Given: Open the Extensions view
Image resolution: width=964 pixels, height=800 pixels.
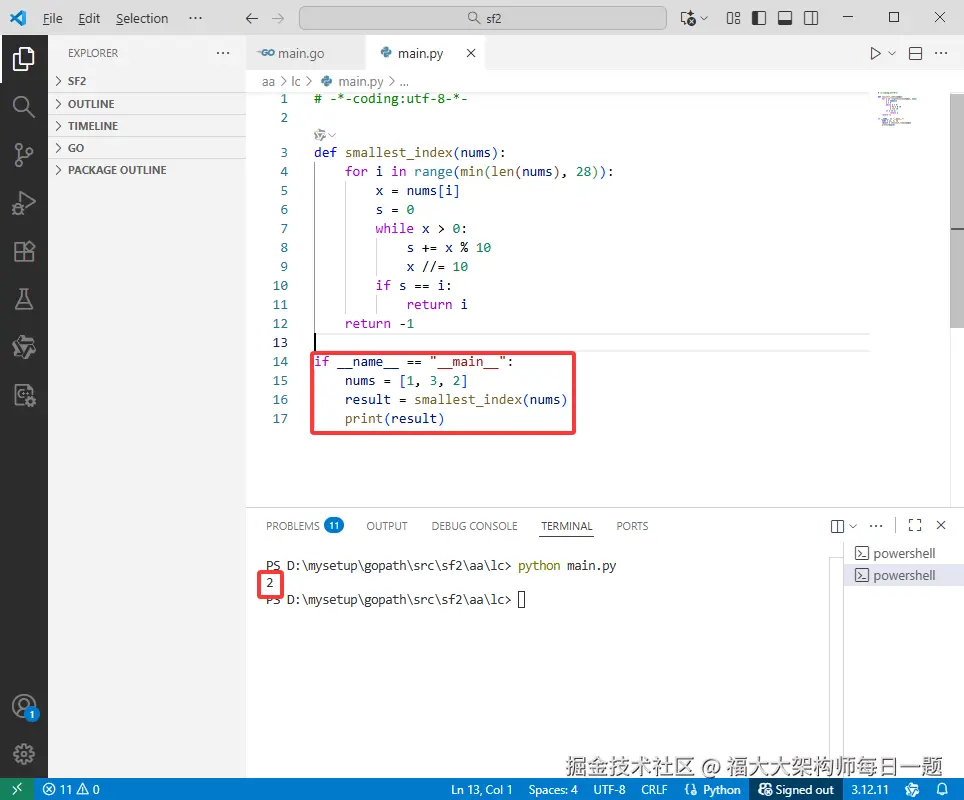Looking at the screenshot, I should pyautogui.click(x=23, y=251).
